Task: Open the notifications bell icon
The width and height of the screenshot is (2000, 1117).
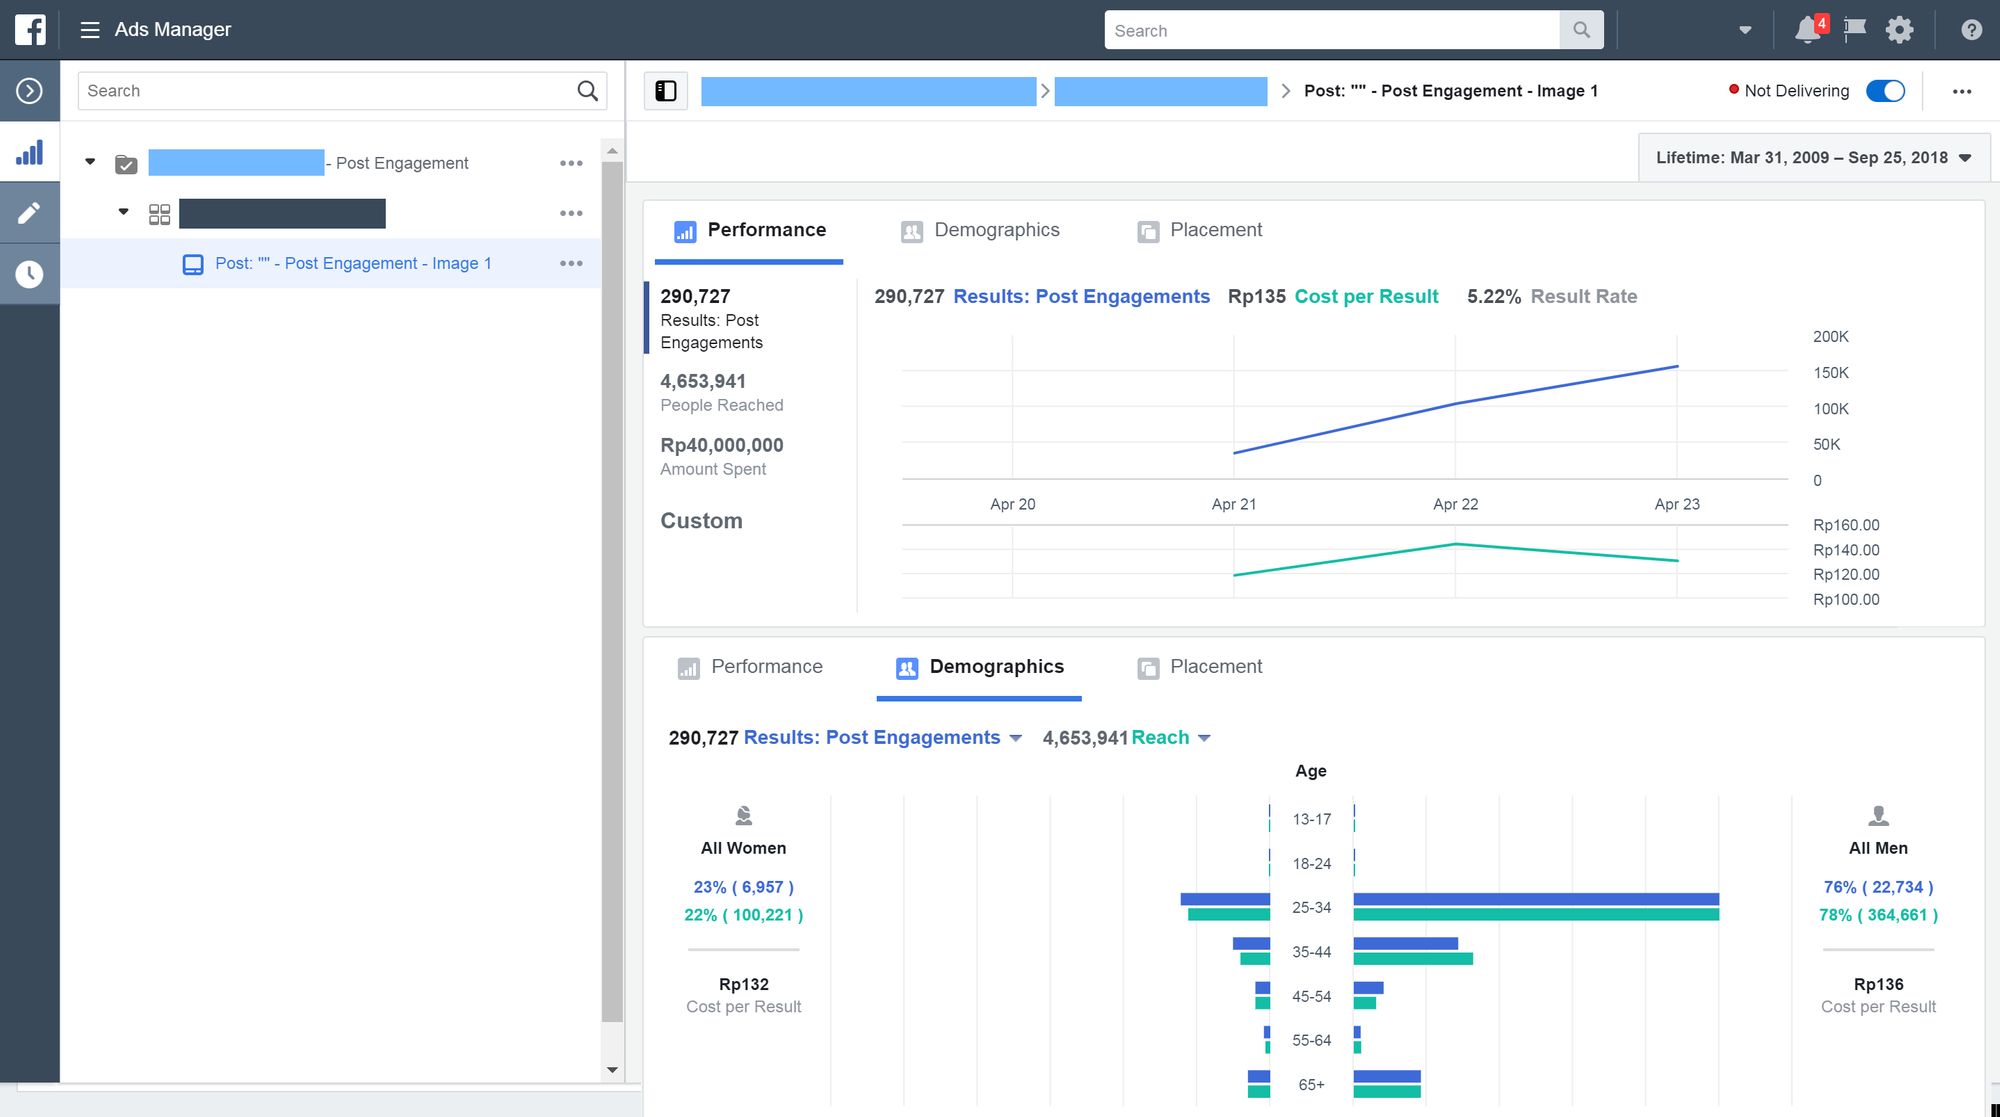Action: tap(1807, 30)
